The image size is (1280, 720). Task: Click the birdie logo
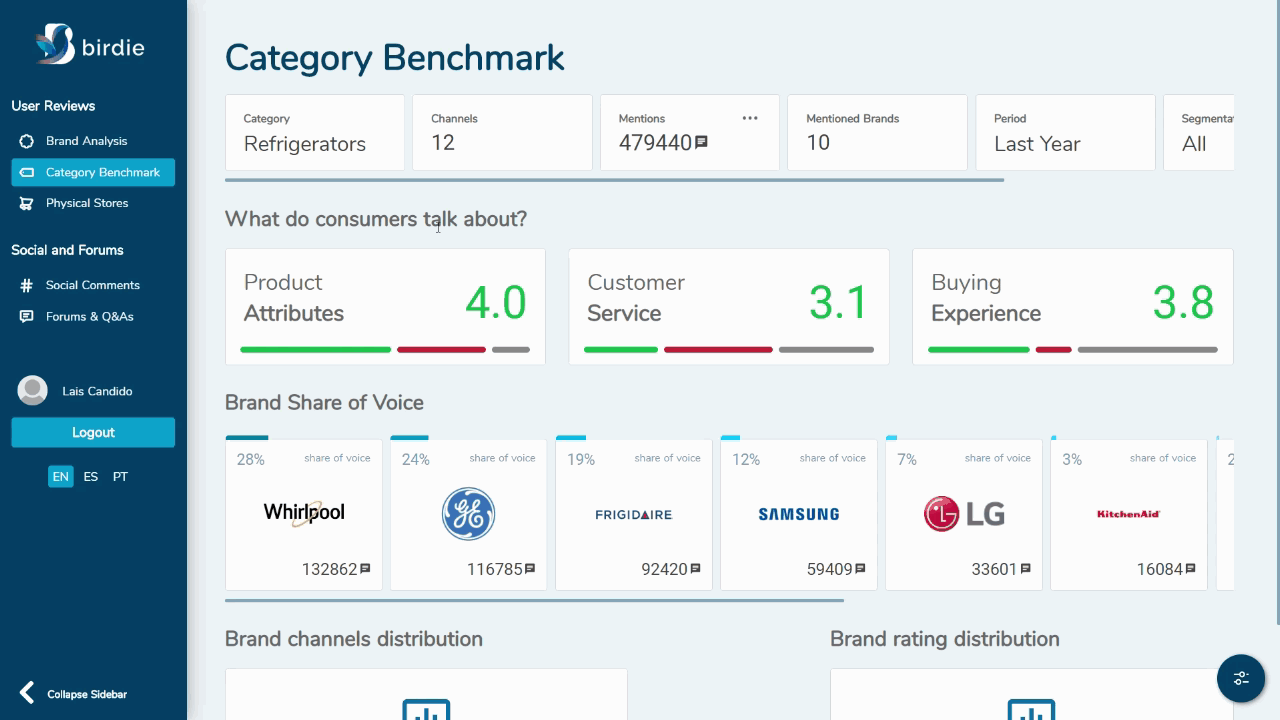pos(90,45)
